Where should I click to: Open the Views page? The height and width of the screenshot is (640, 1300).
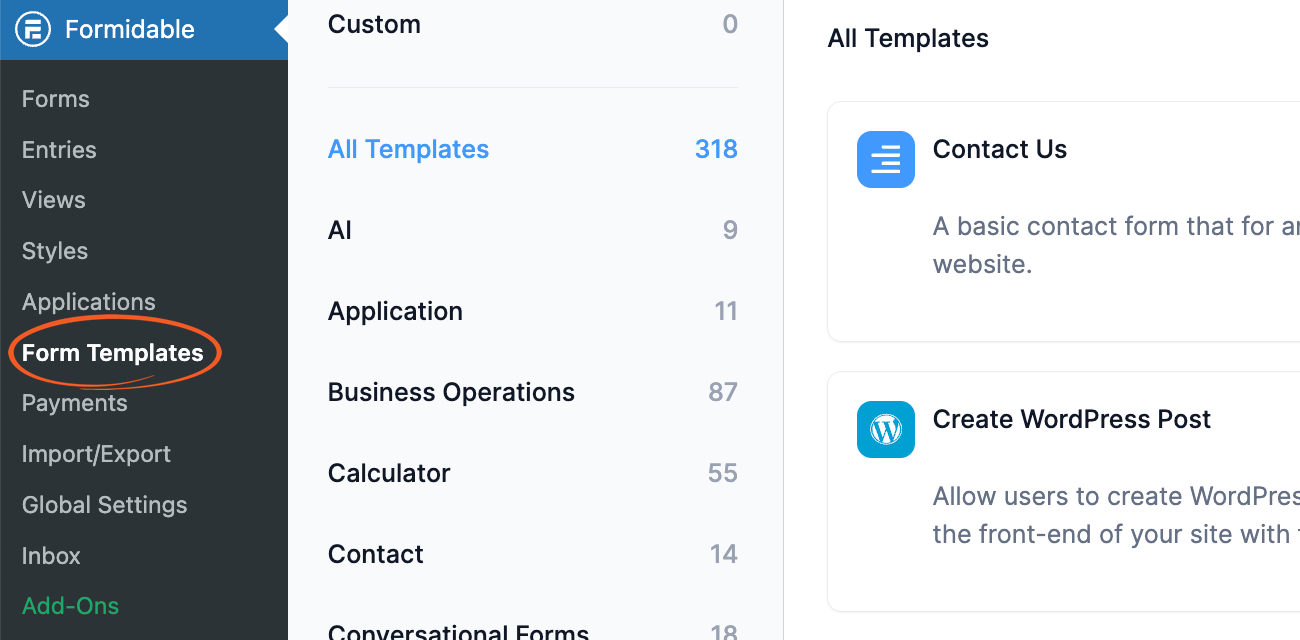click(x=52, y=200)
